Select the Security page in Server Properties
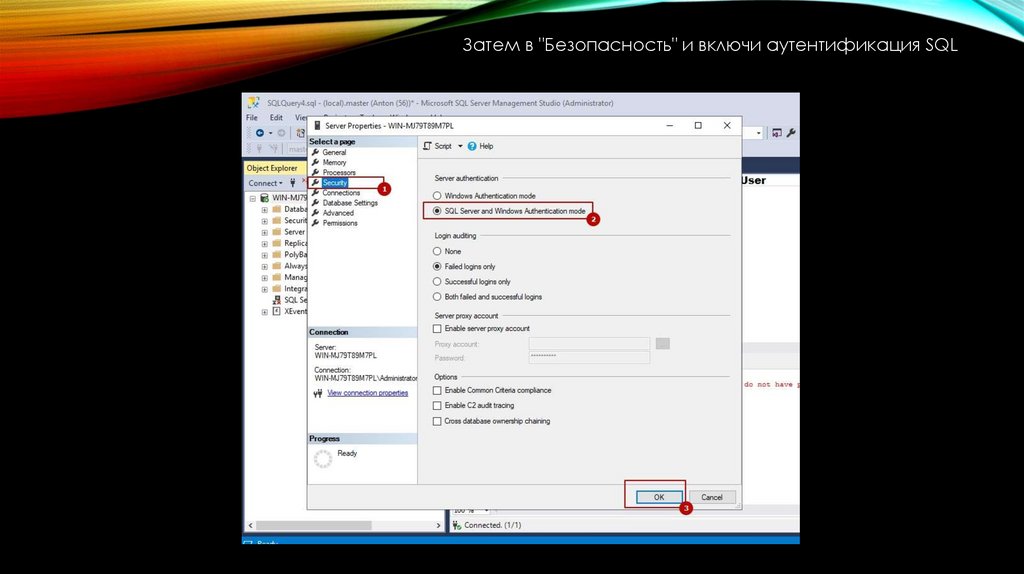This screenshot has height=574, width=1024. click(334, 183)
